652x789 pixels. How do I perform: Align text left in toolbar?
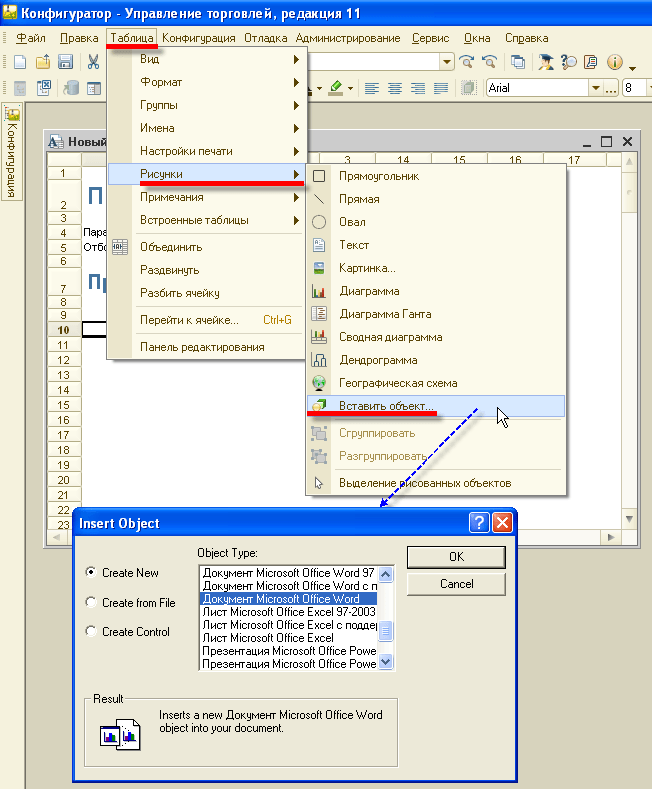(x=372, y=89)
